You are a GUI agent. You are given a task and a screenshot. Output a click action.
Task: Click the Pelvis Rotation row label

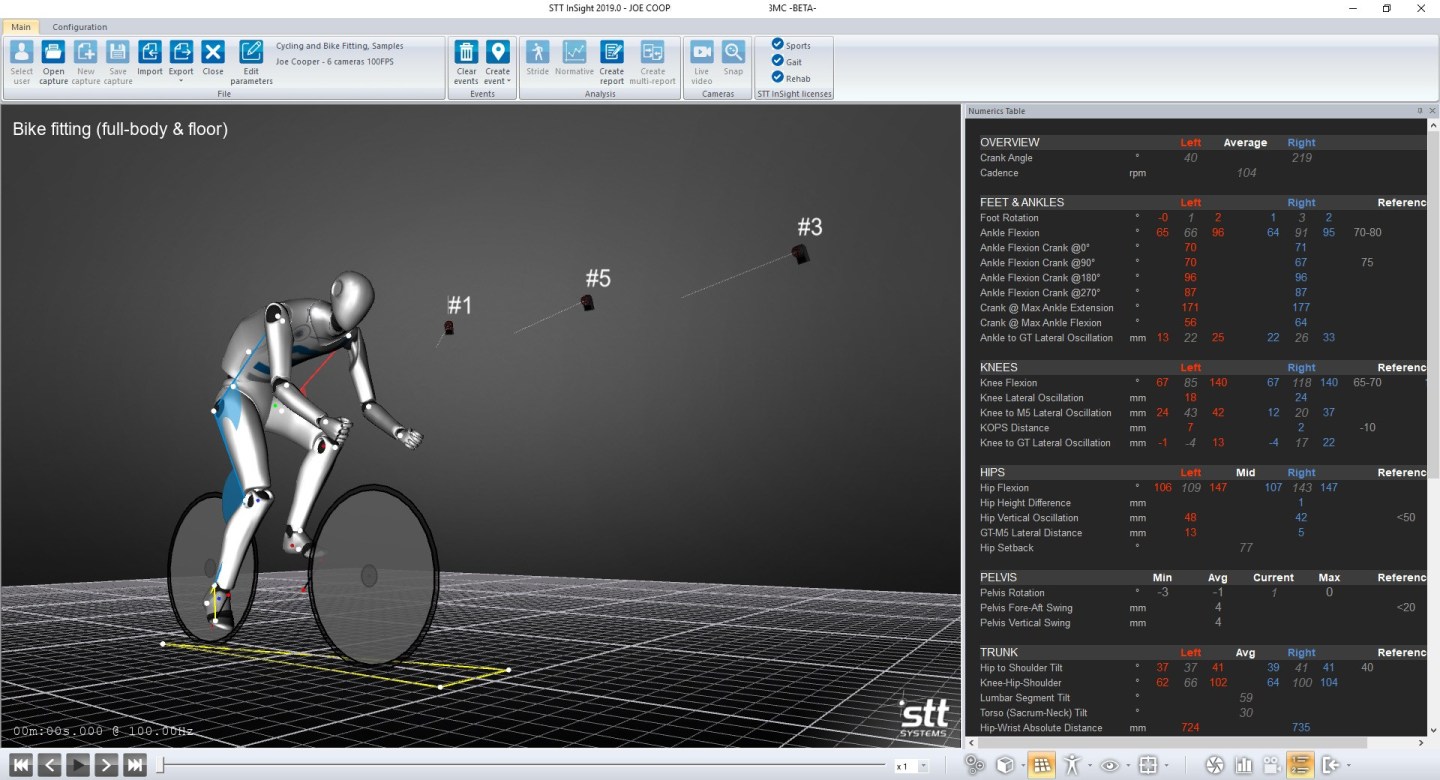pos(1012,593)
